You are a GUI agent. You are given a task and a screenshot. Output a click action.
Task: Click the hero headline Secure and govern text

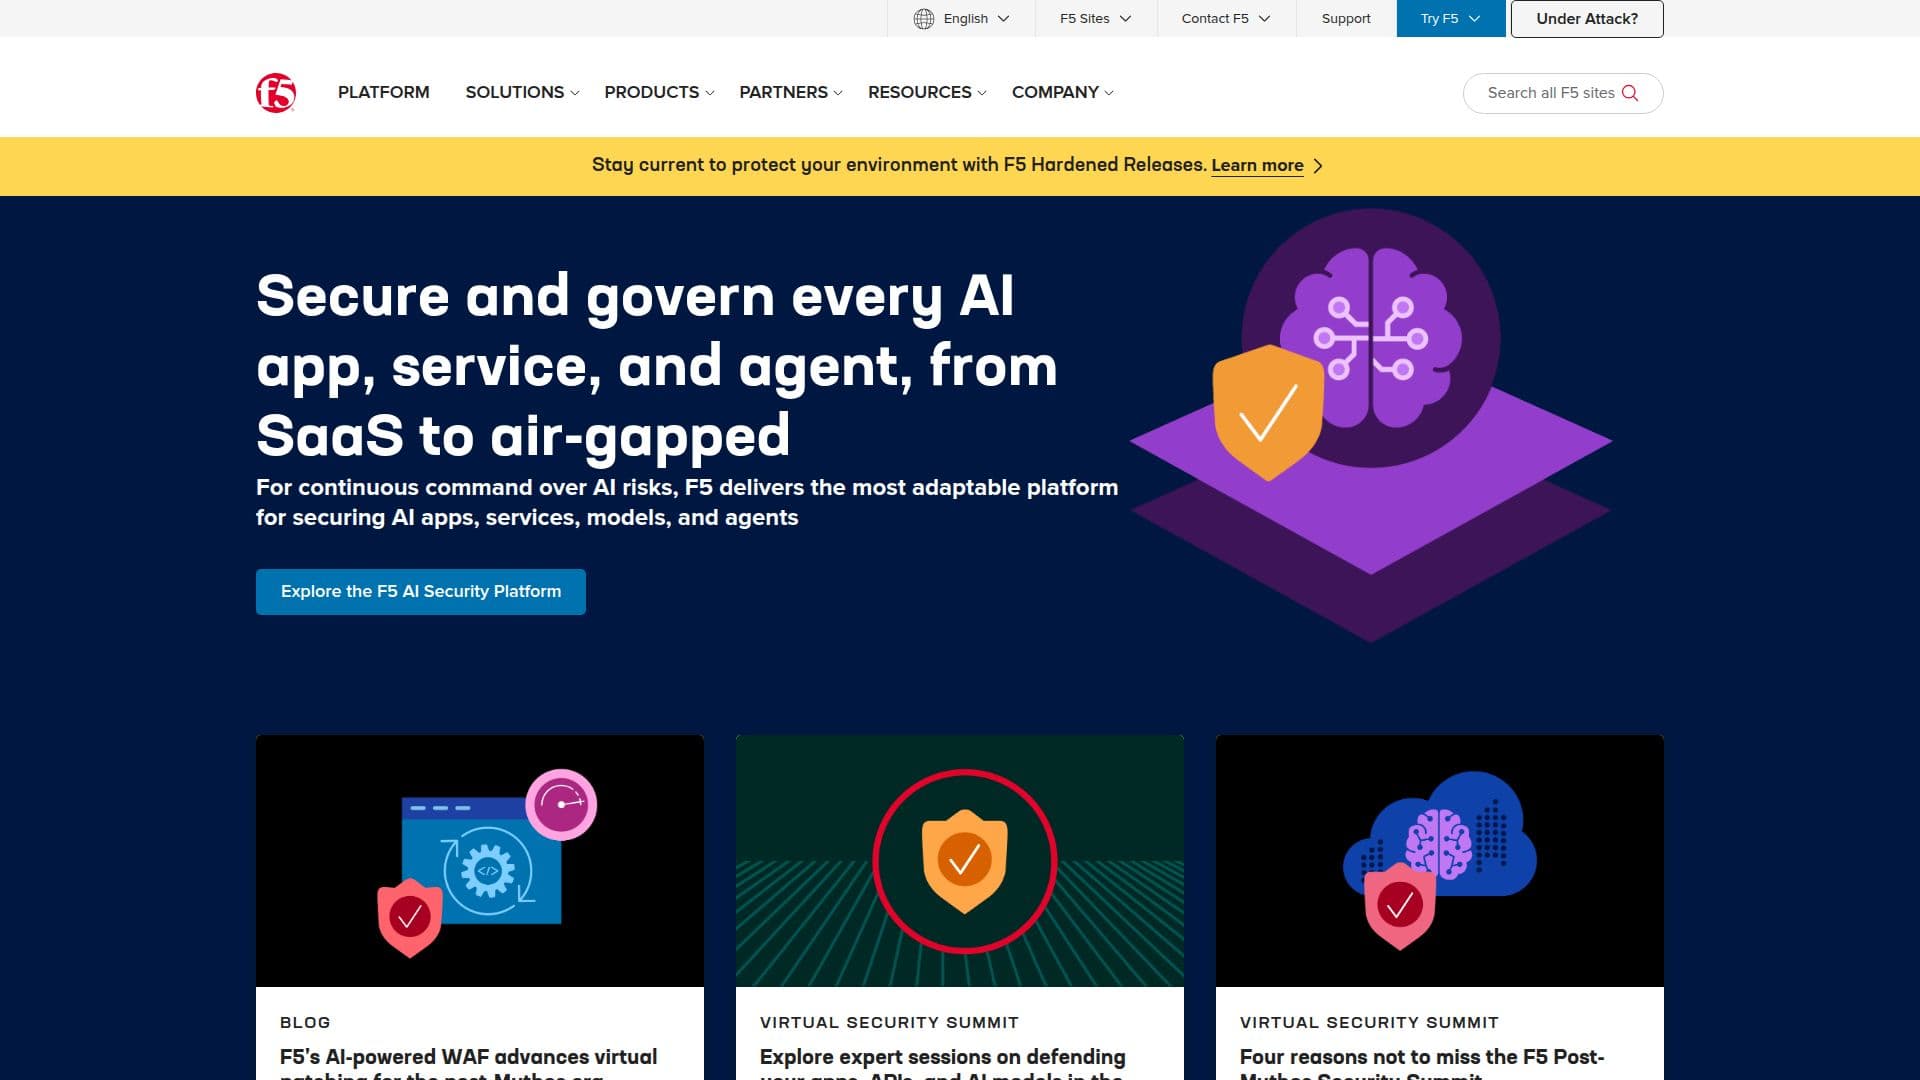tap(657, 366)
